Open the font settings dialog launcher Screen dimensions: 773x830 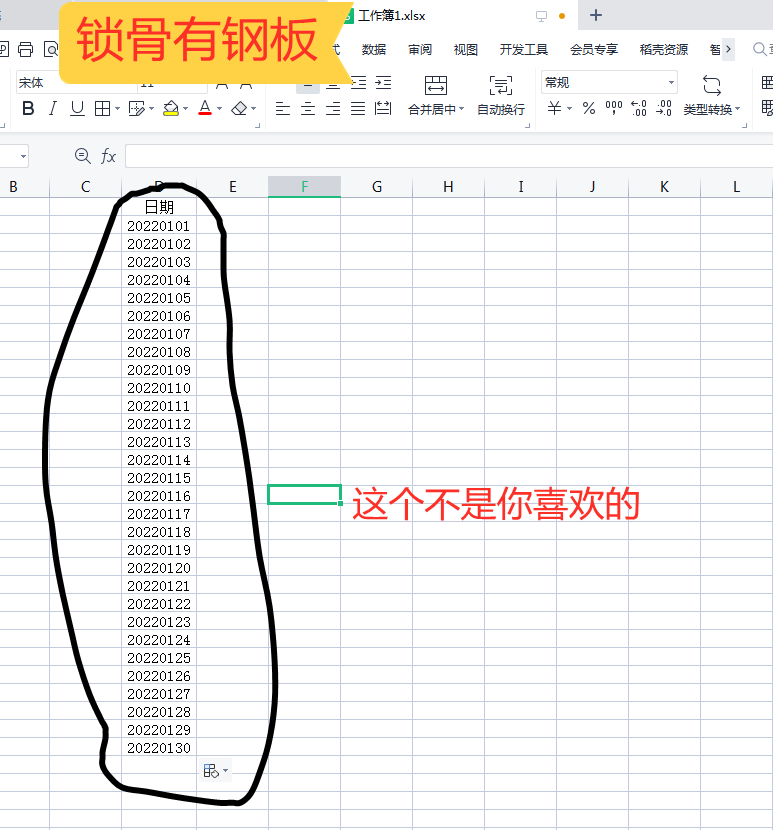(257, 125)
